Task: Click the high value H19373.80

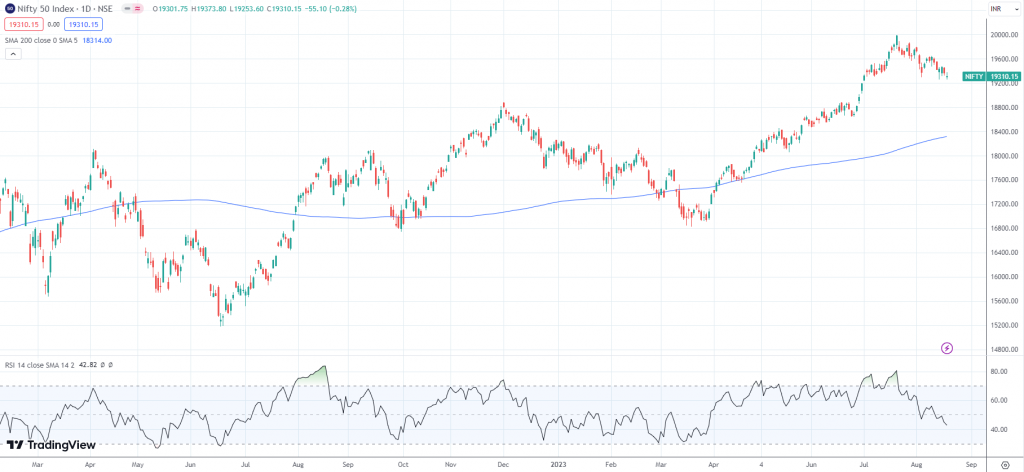Action: point(208,8)
